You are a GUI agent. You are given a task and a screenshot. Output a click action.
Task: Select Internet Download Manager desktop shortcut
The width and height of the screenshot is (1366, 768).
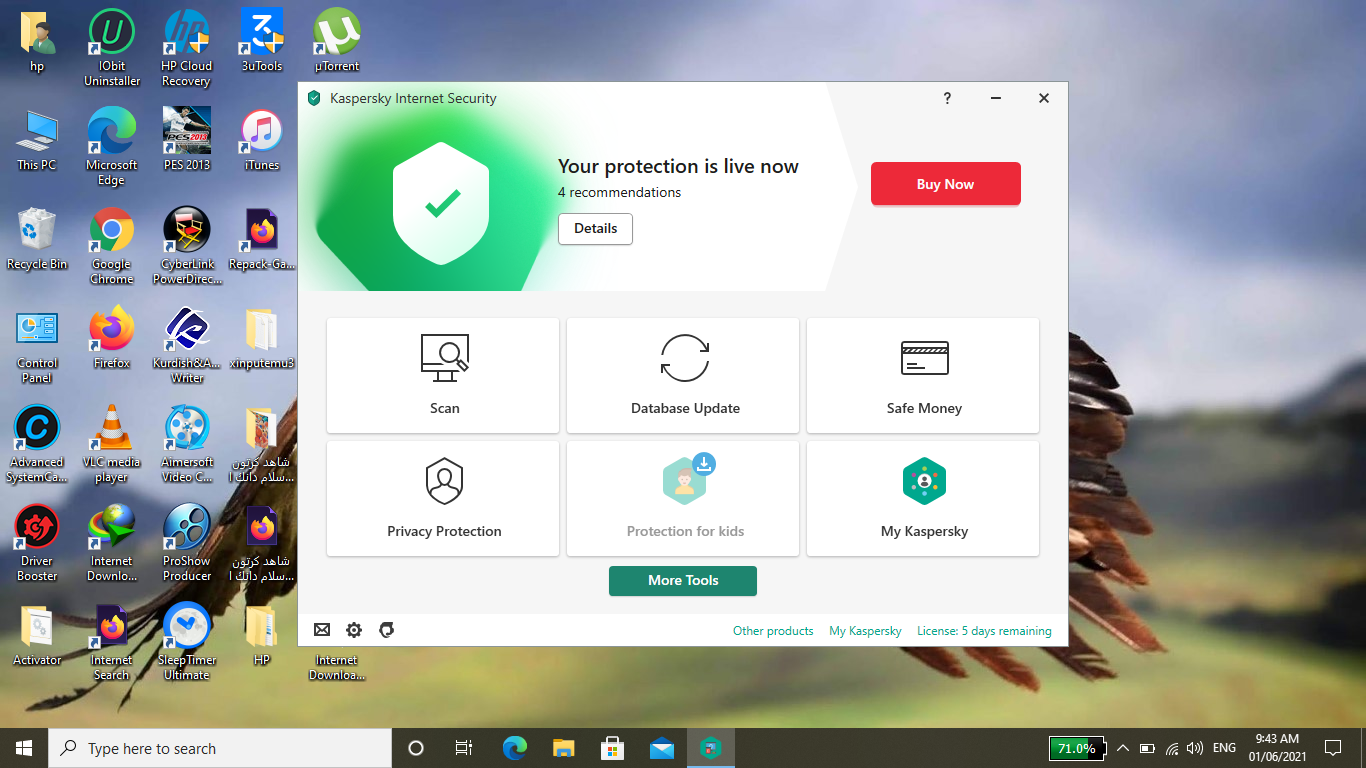(x=112, y=543)
